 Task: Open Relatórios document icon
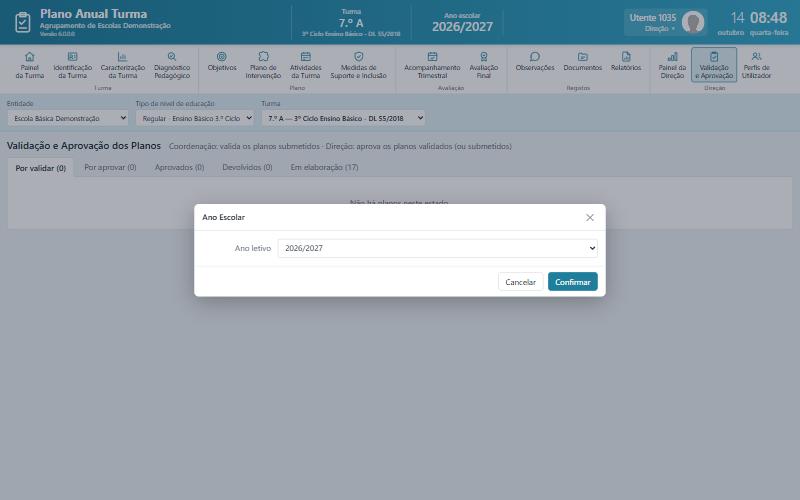[x=626, y=57]
